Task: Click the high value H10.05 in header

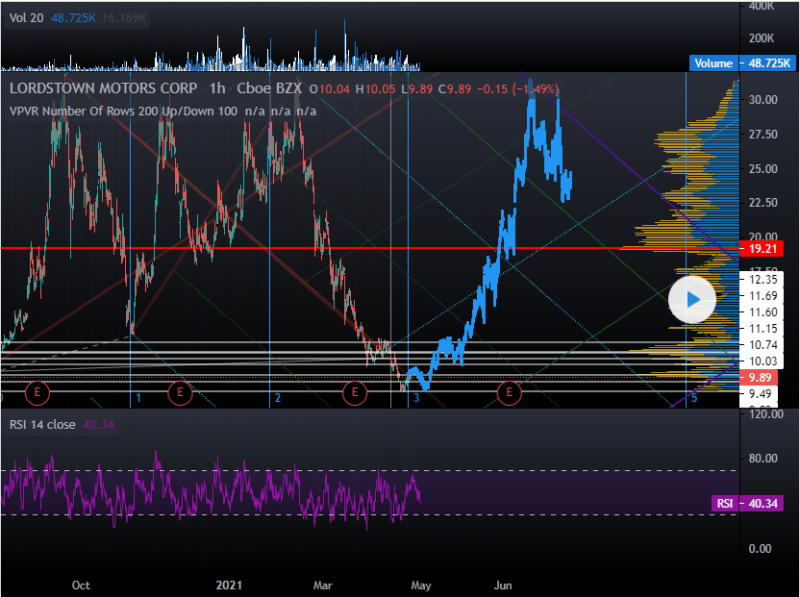Action: pos(375,89)
